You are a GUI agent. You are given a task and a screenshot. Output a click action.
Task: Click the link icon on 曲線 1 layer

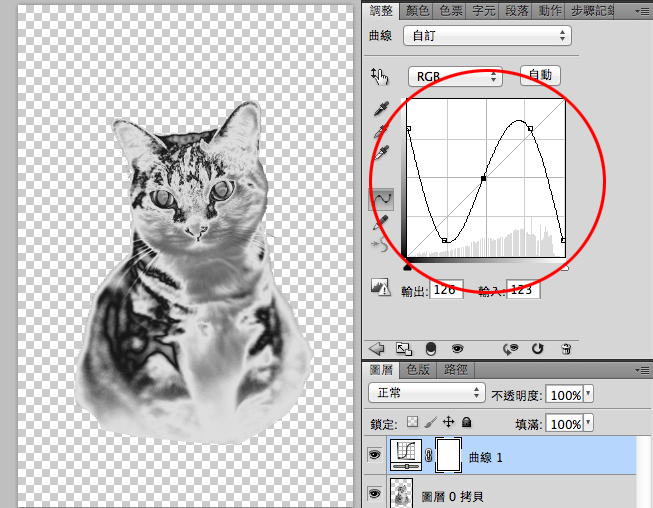[x=428, y=455]
